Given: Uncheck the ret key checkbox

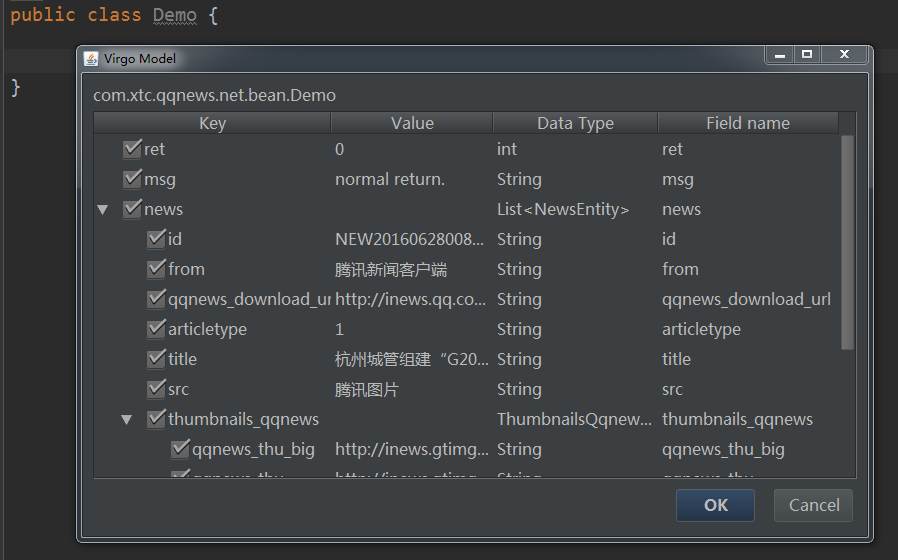Looking at the screenshot, I should 132,149.
